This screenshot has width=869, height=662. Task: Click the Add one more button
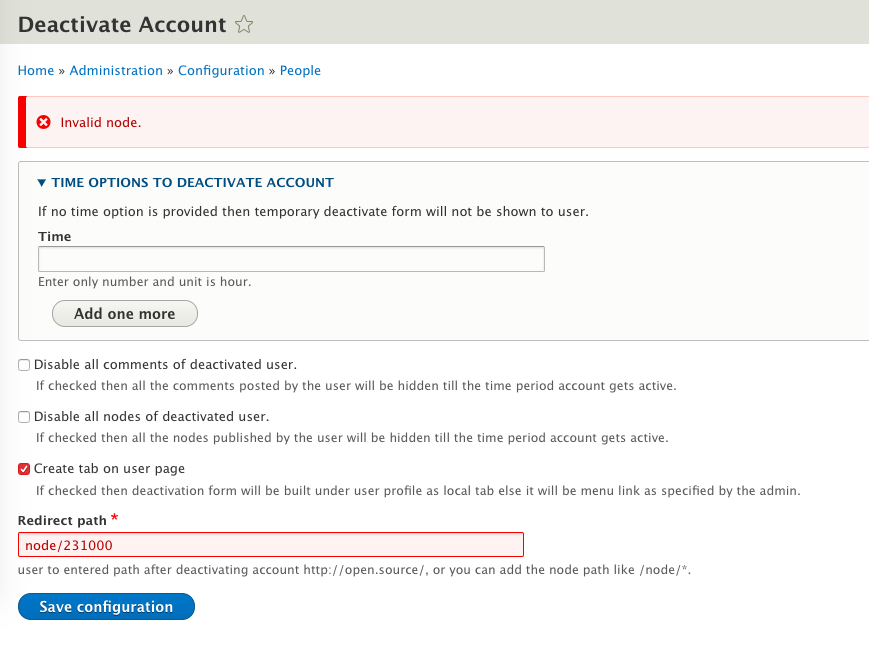[x=124, y=313]
